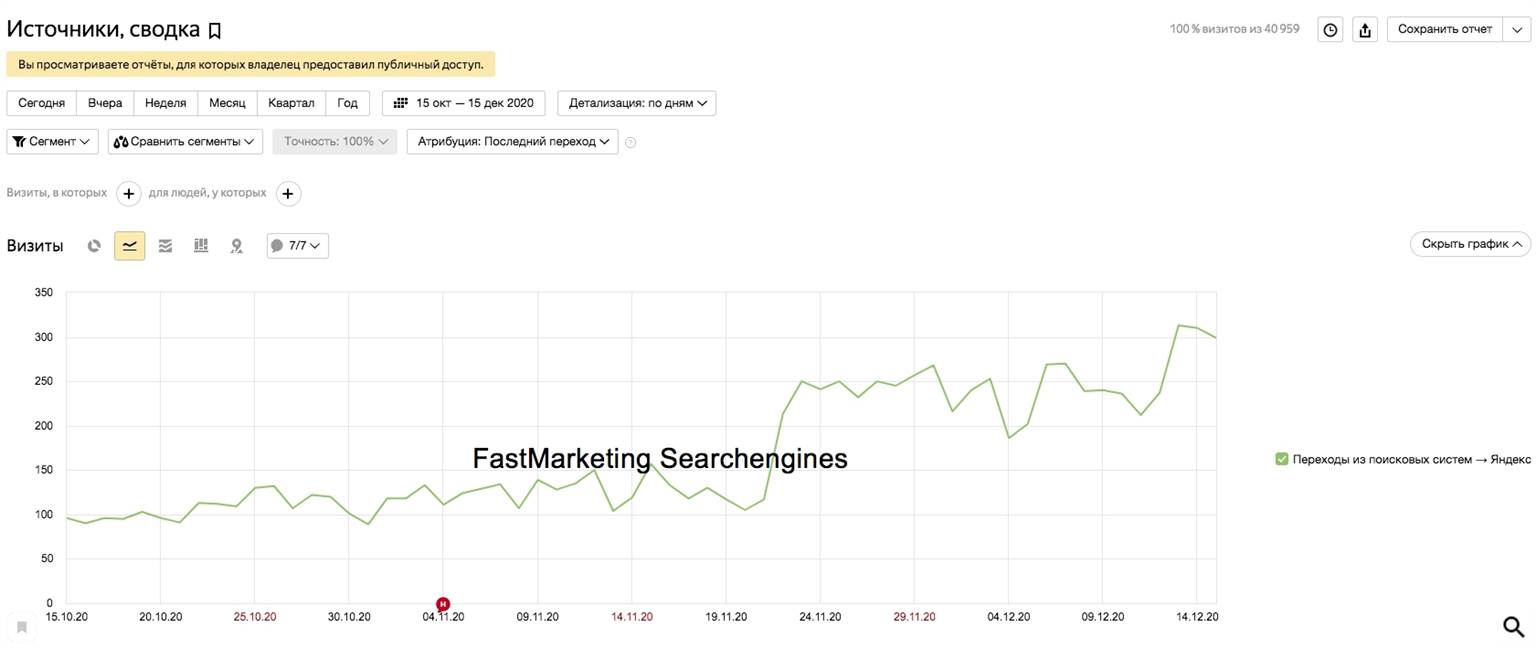Click the red annotation marker on 04.11.20

(443, 603)
